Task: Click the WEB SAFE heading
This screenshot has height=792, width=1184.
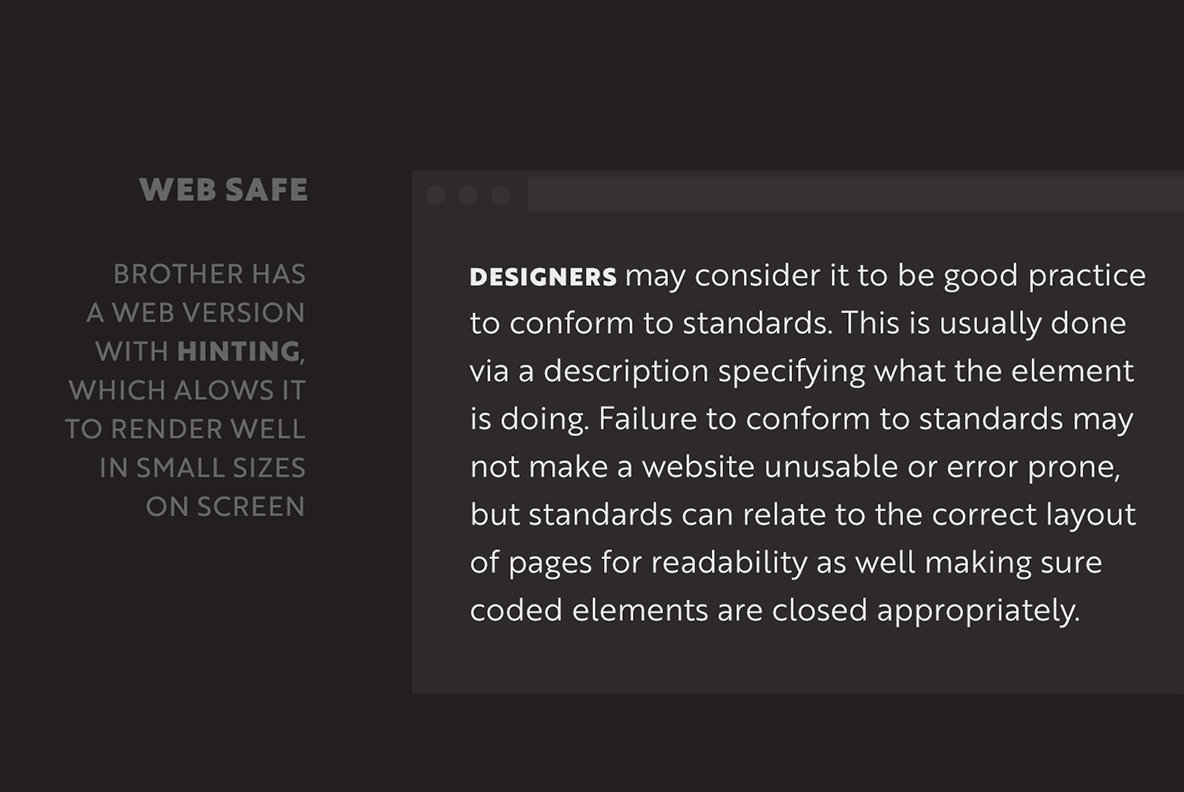Action: coord(223,190)
